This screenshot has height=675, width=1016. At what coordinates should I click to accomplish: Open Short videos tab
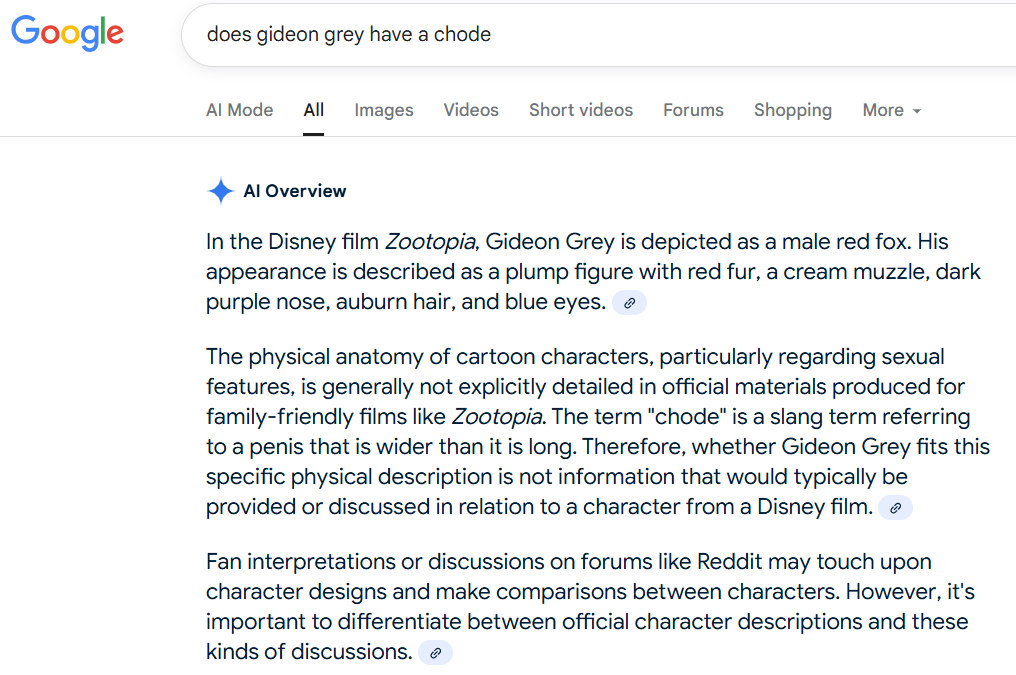(581, 110)
